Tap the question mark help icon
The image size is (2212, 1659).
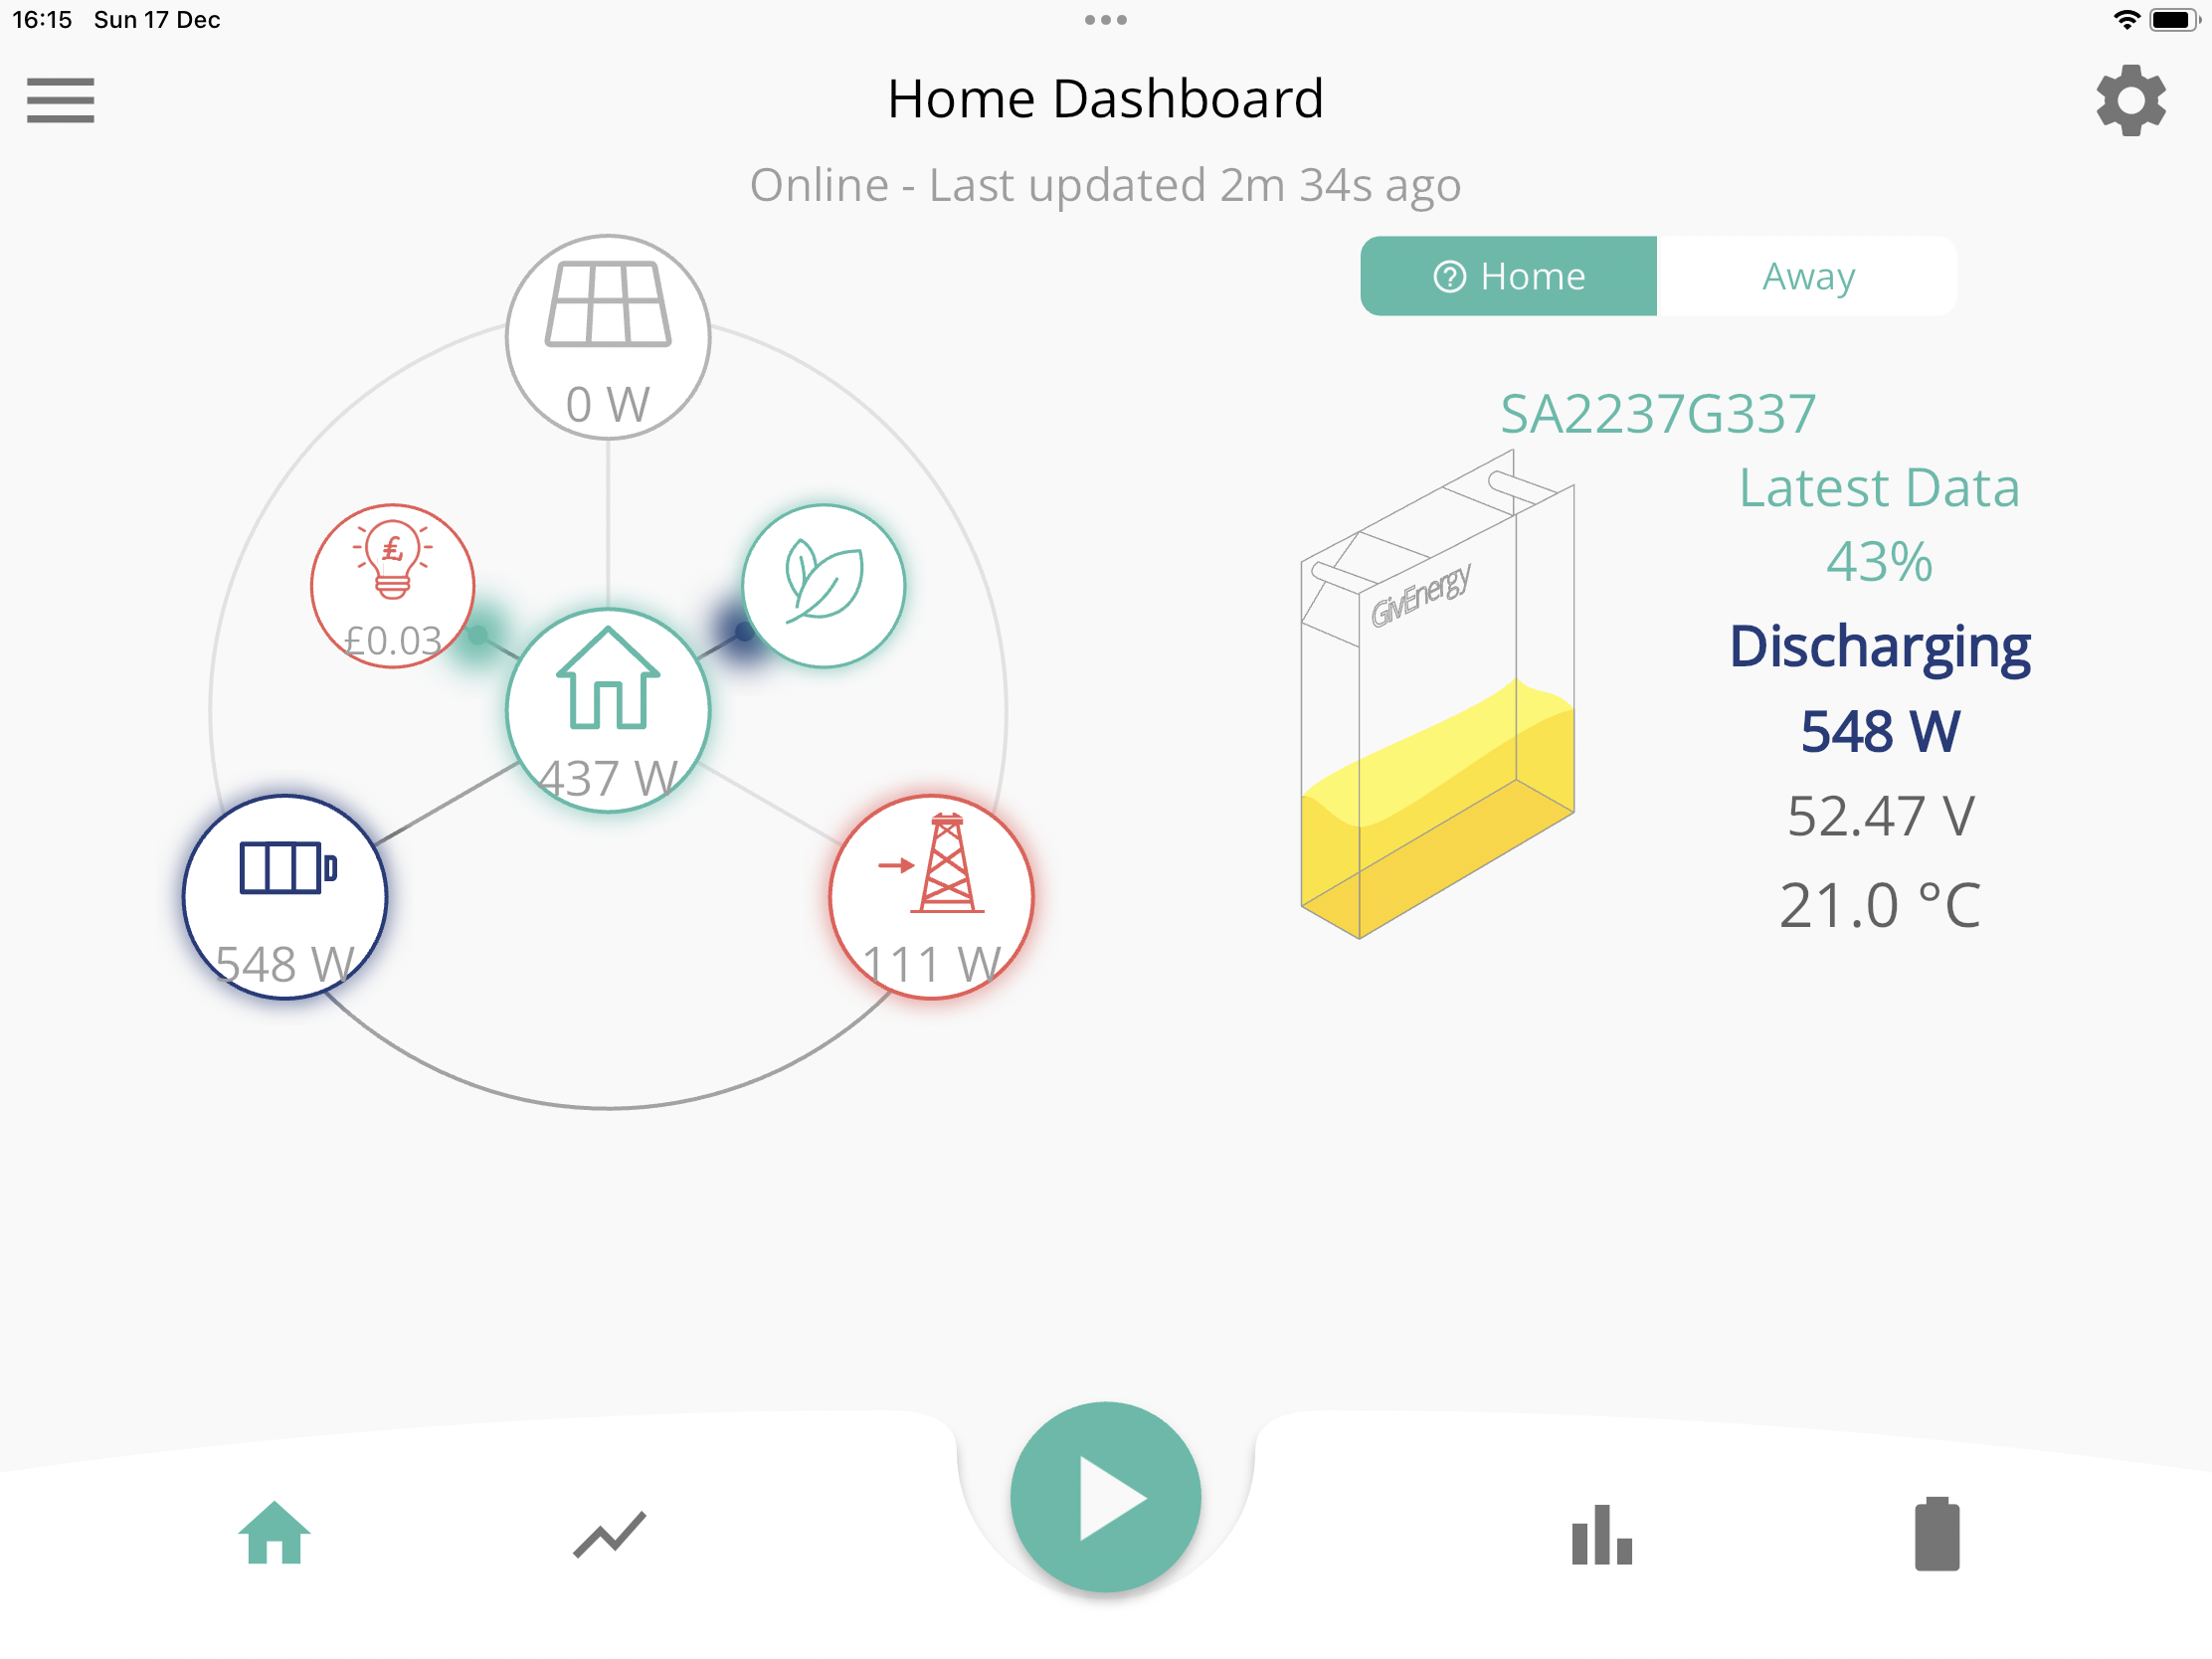tap(1449, 276)
